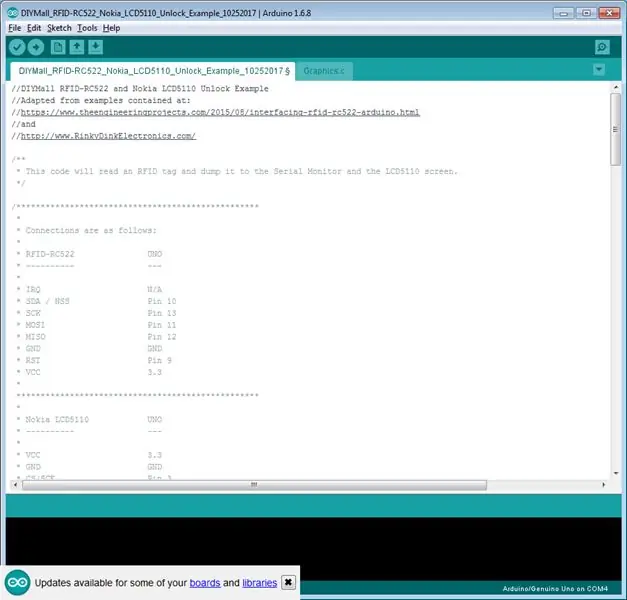Maximize the Arduino IDE window
Viewport: 627px width, 600px height.
pos(586,13)
